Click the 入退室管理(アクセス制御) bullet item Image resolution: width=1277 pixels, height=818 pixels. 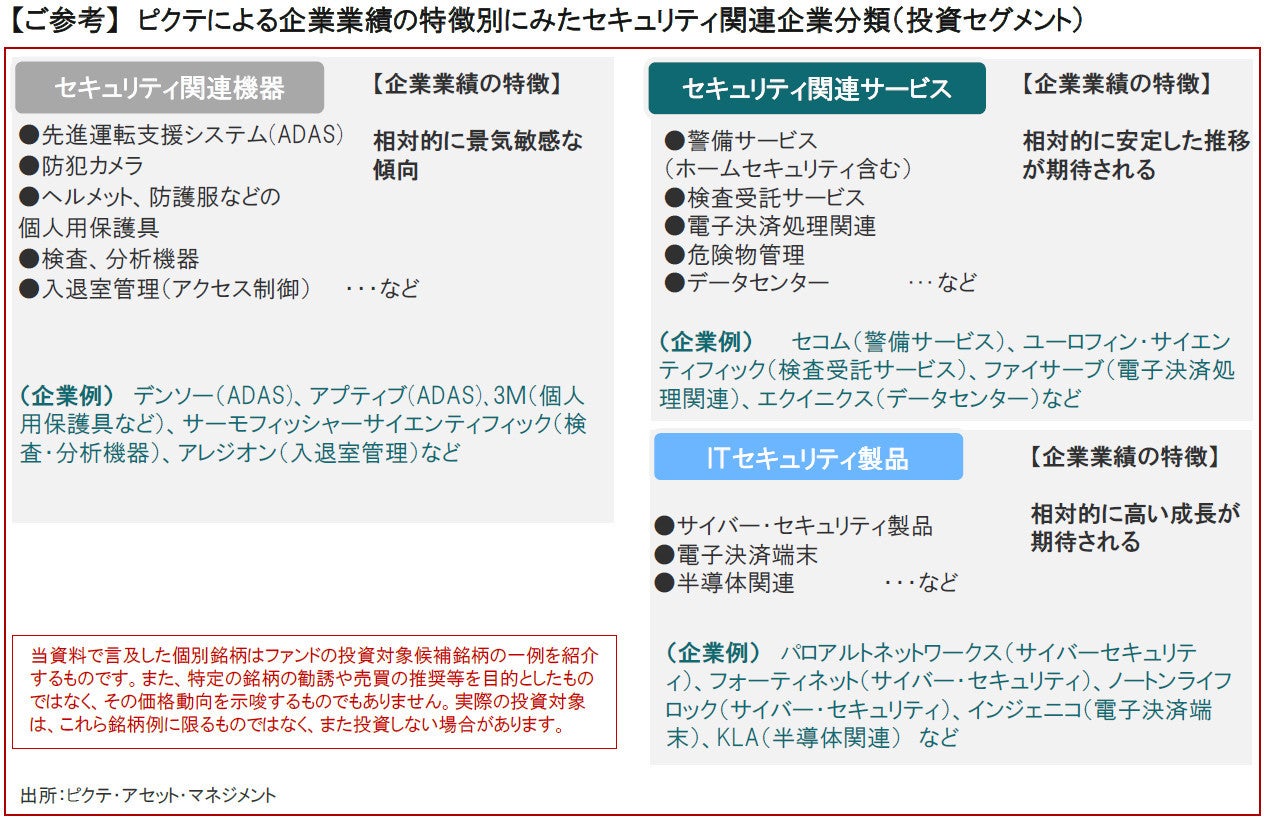pos(165,289)
